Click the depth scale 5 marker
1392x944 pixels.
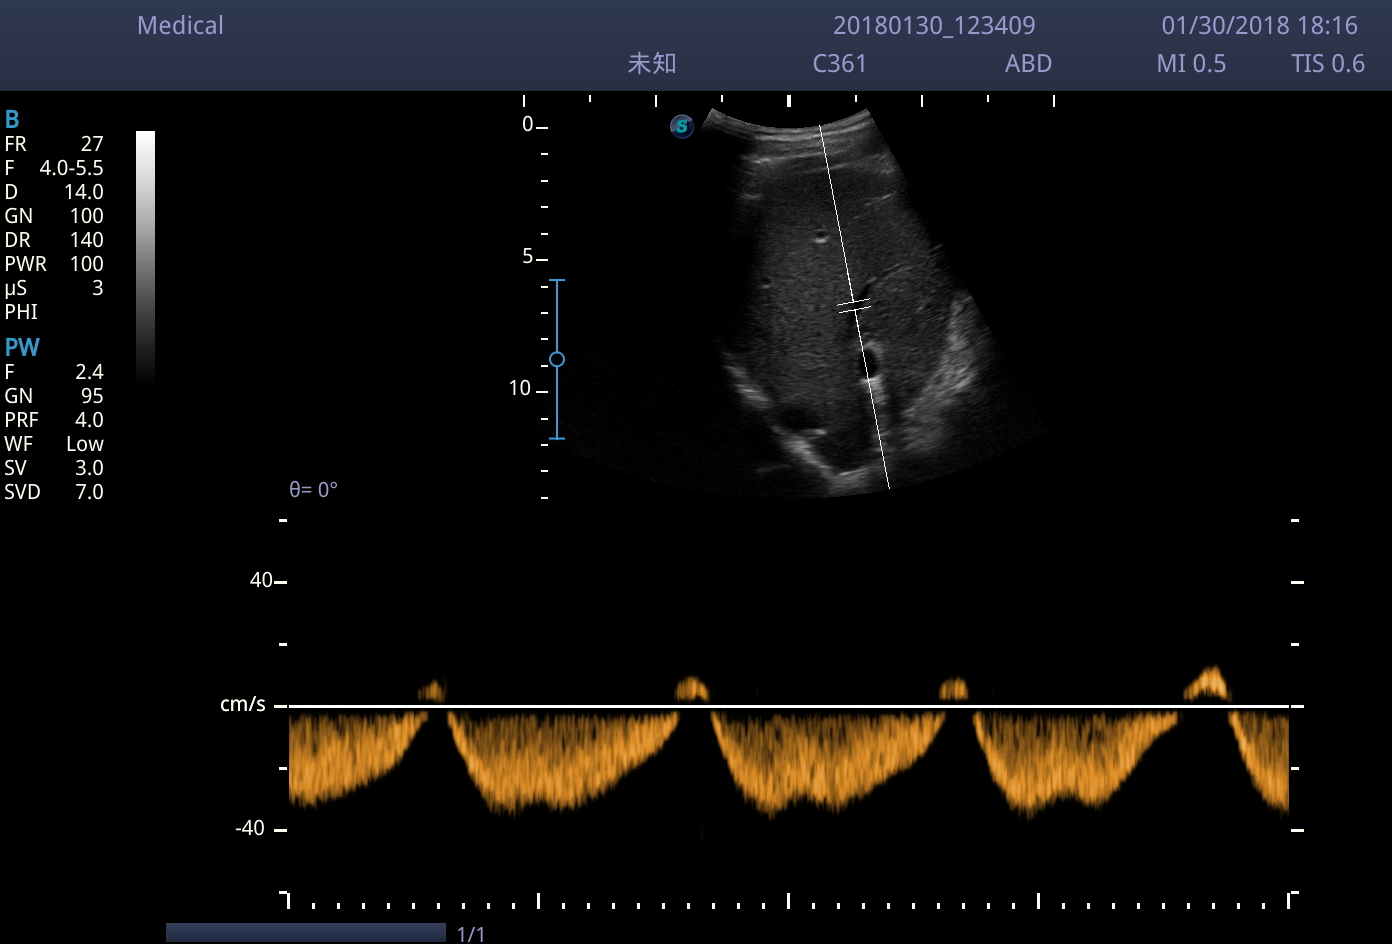click(x=528, y=257)
